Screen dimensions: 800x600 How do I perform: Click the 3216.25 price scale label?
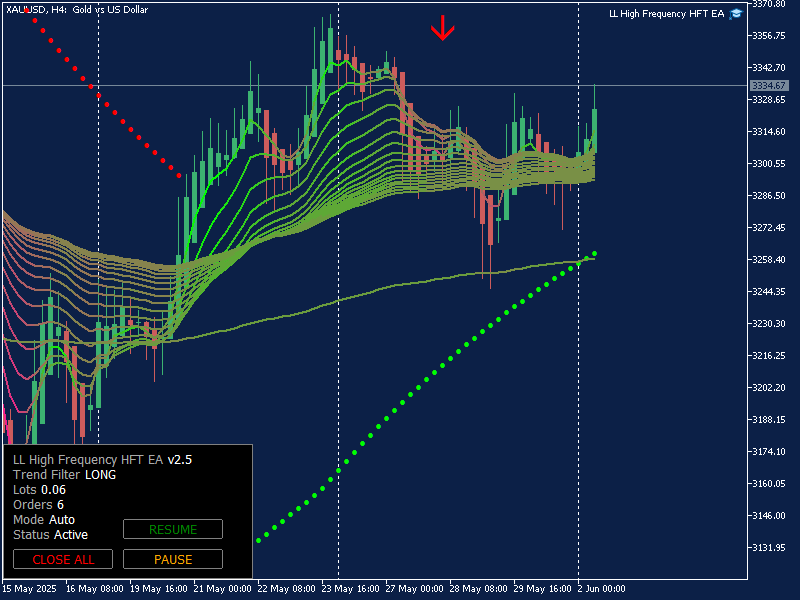769,355
